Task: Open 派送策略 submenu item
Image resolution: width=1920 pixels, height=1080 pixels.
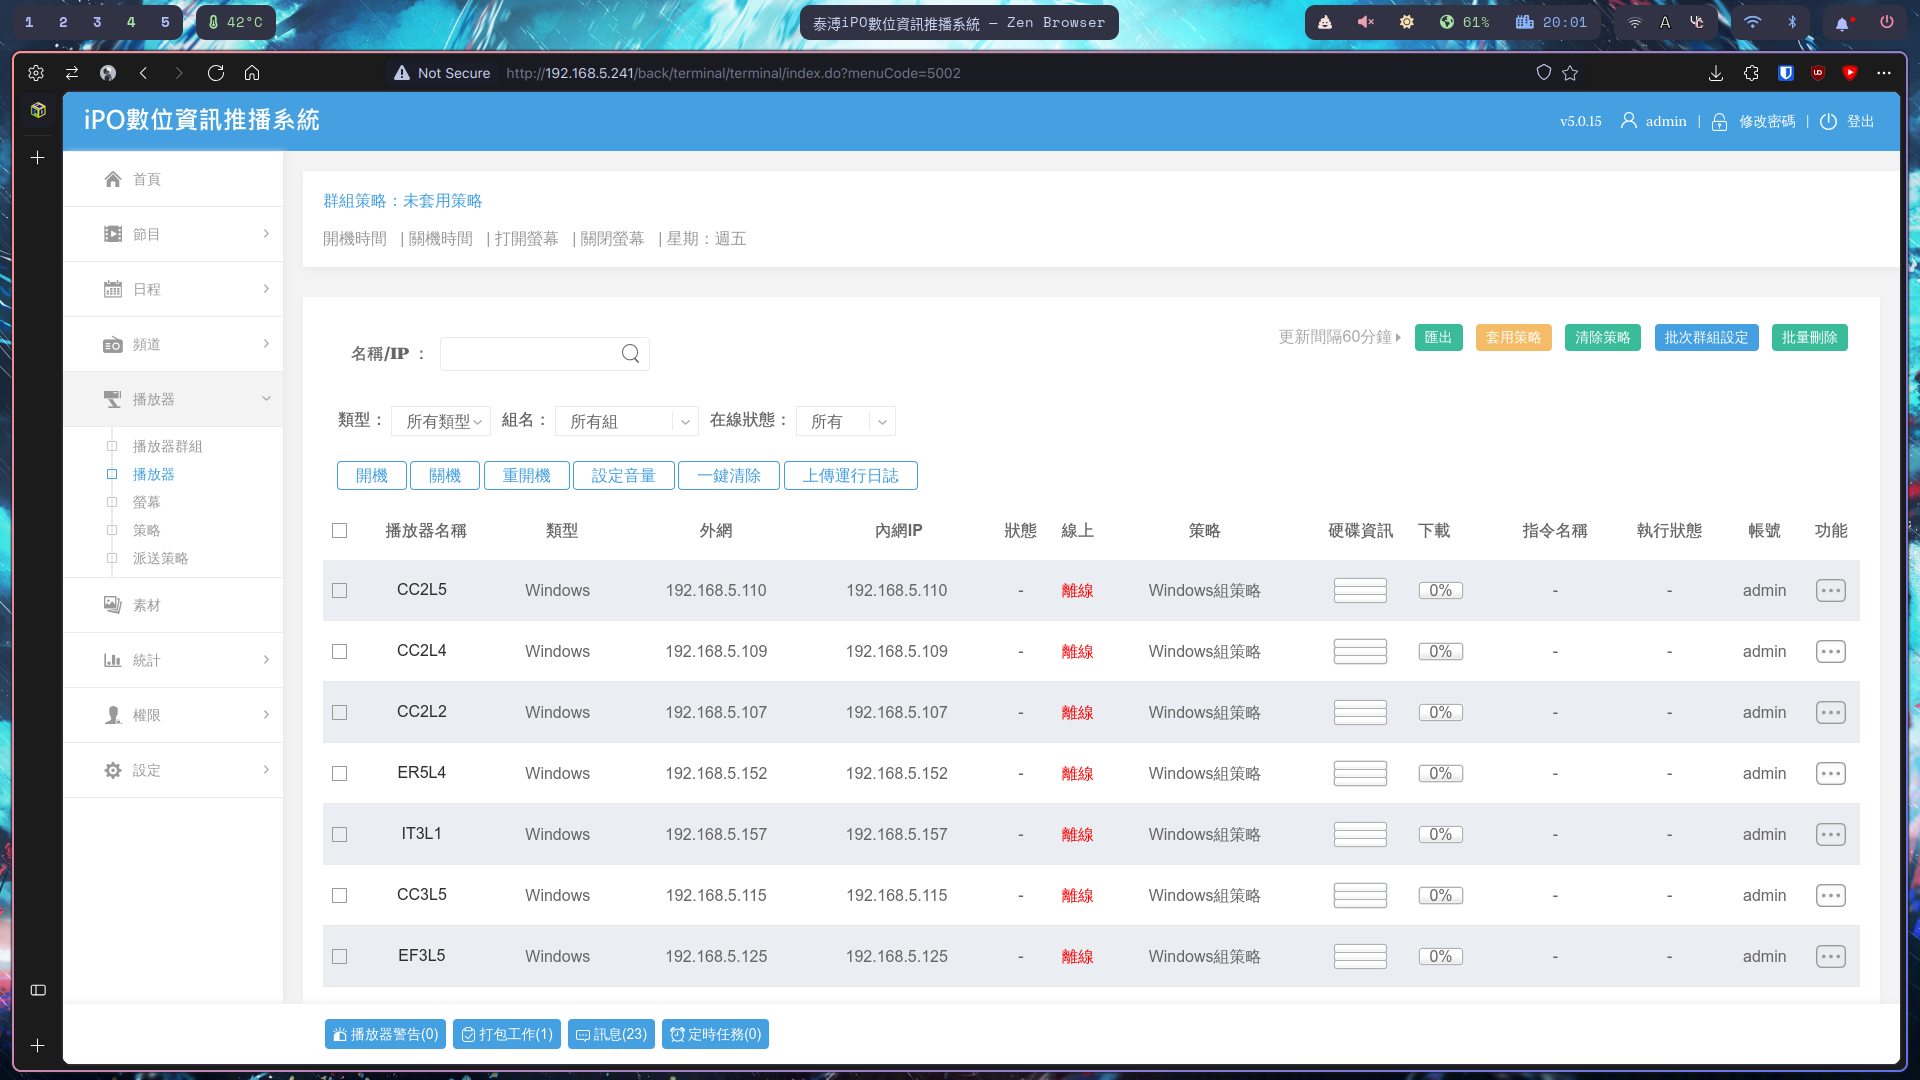Action: coord(160,558)
